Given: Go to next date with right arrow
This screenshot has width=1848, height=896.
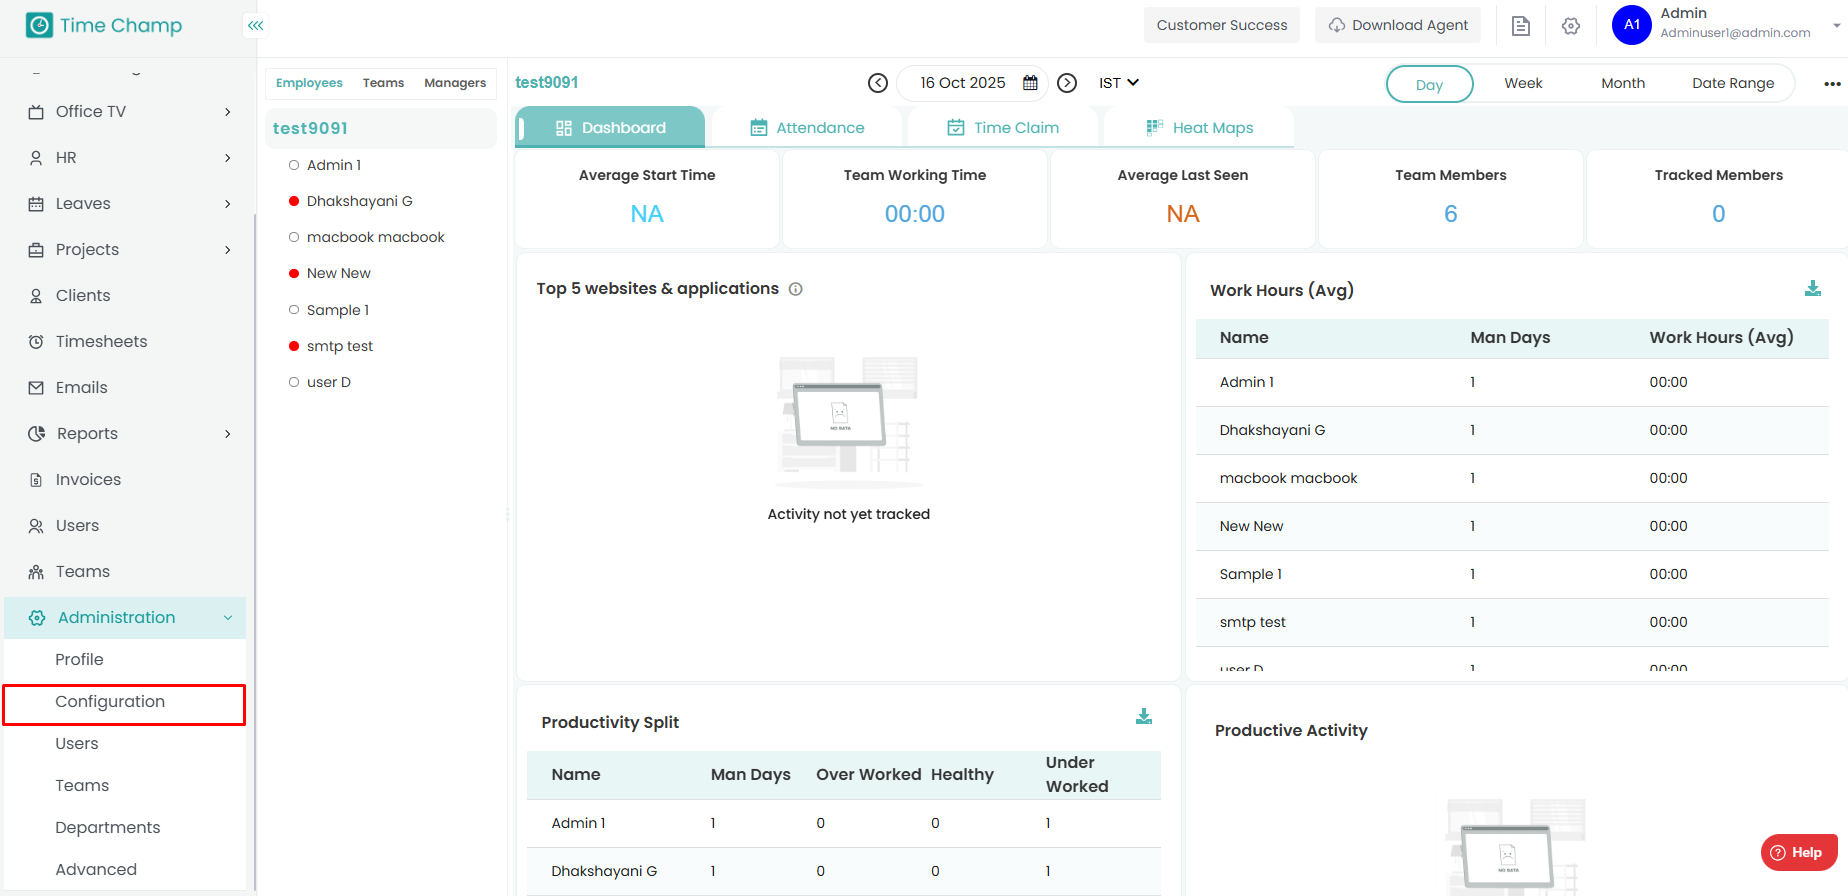Looking at the screenshot, I should pyautogui.click(x=1067, y=83).
